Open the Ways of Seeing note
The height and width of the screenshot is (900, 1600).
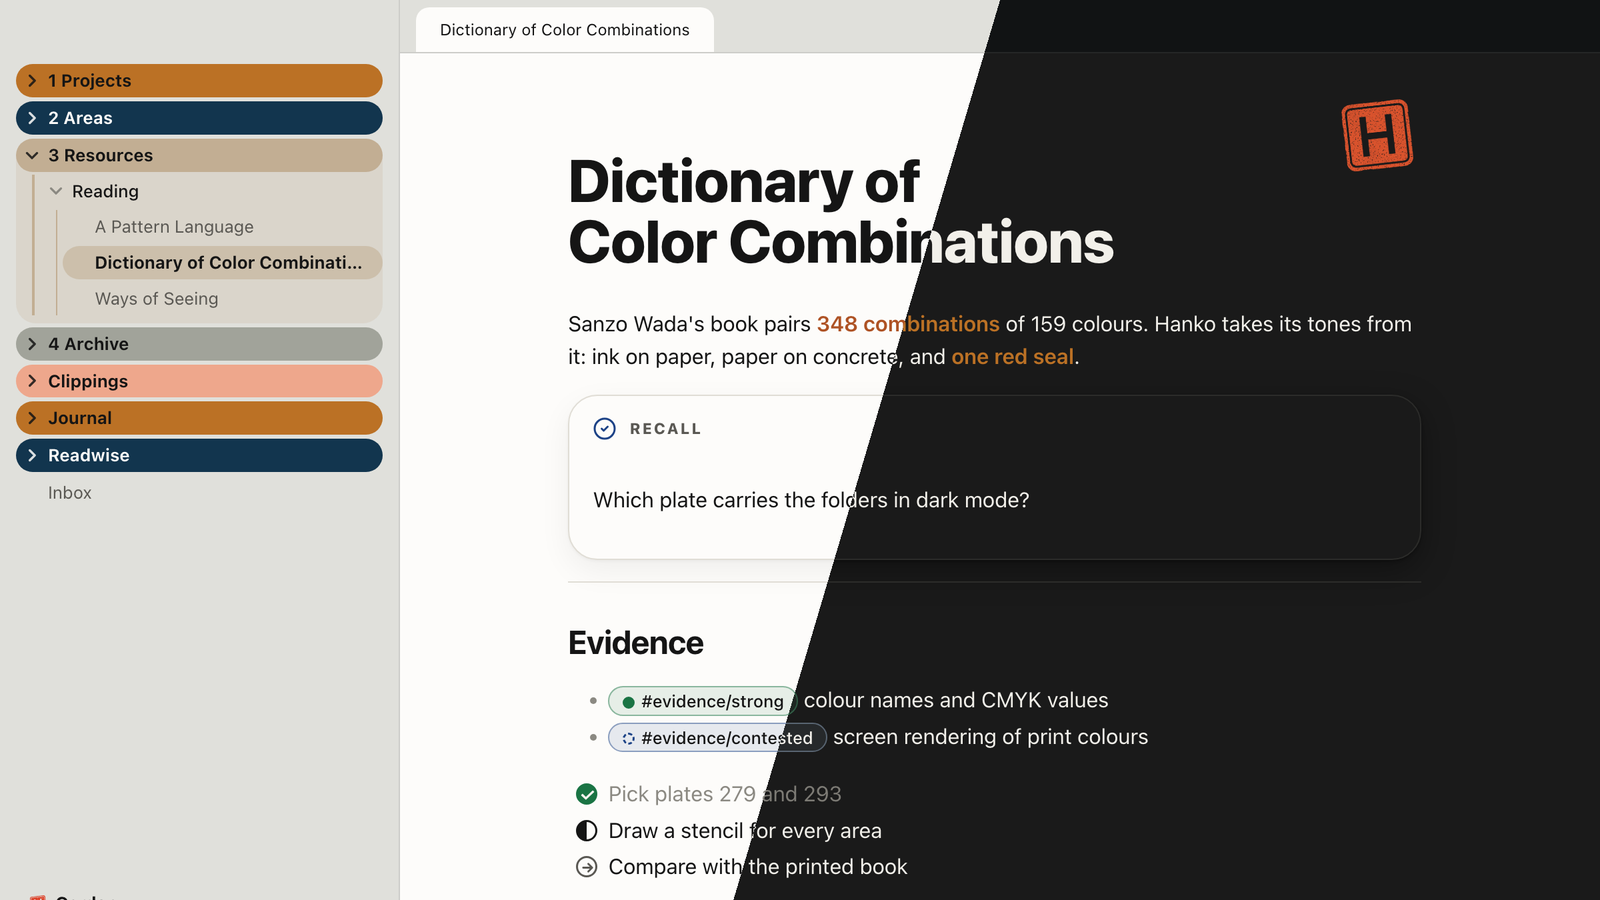click(x=156, y=299)
